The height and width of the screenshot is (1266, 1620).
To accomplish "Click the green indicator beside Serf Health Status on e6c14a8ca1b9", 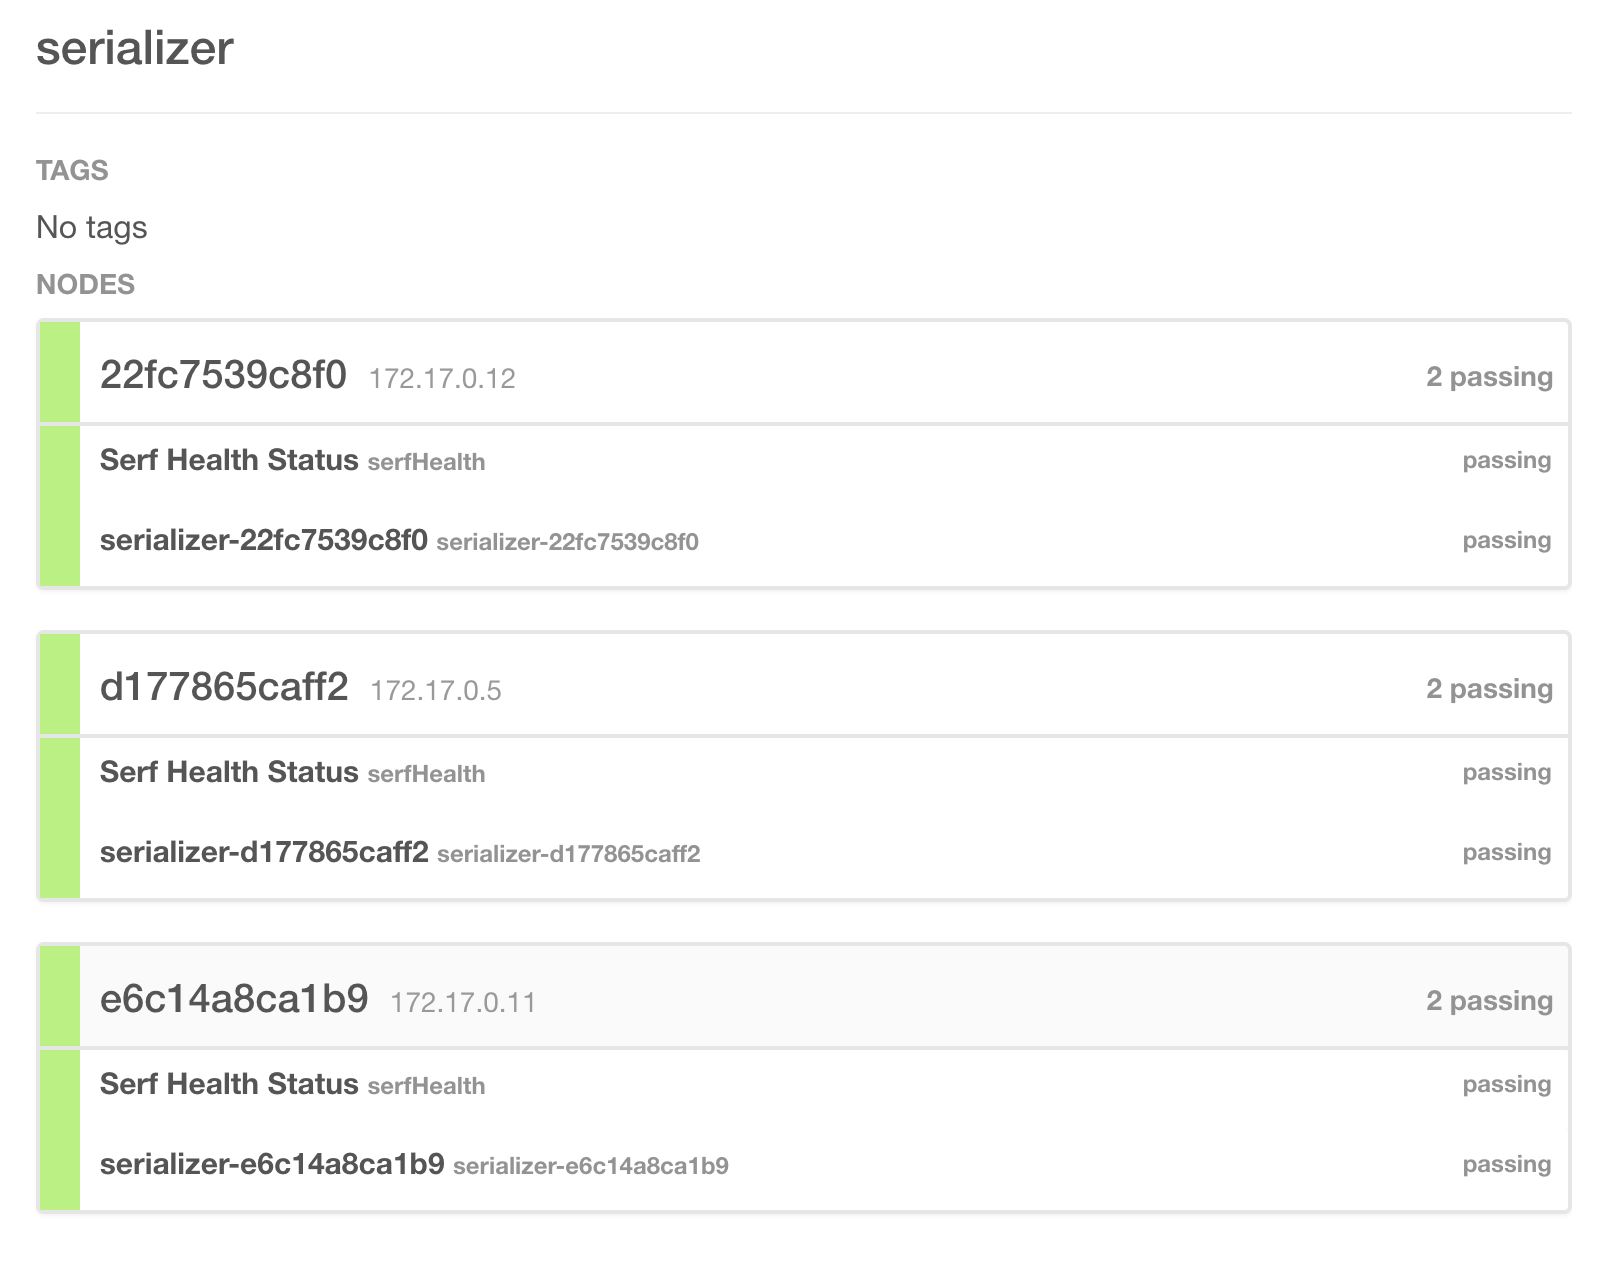I will (x=58, y=1083).
